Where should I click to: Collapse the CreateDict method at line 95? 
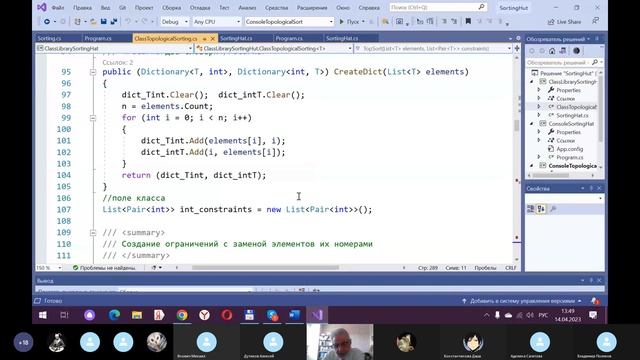coord(93,72)
